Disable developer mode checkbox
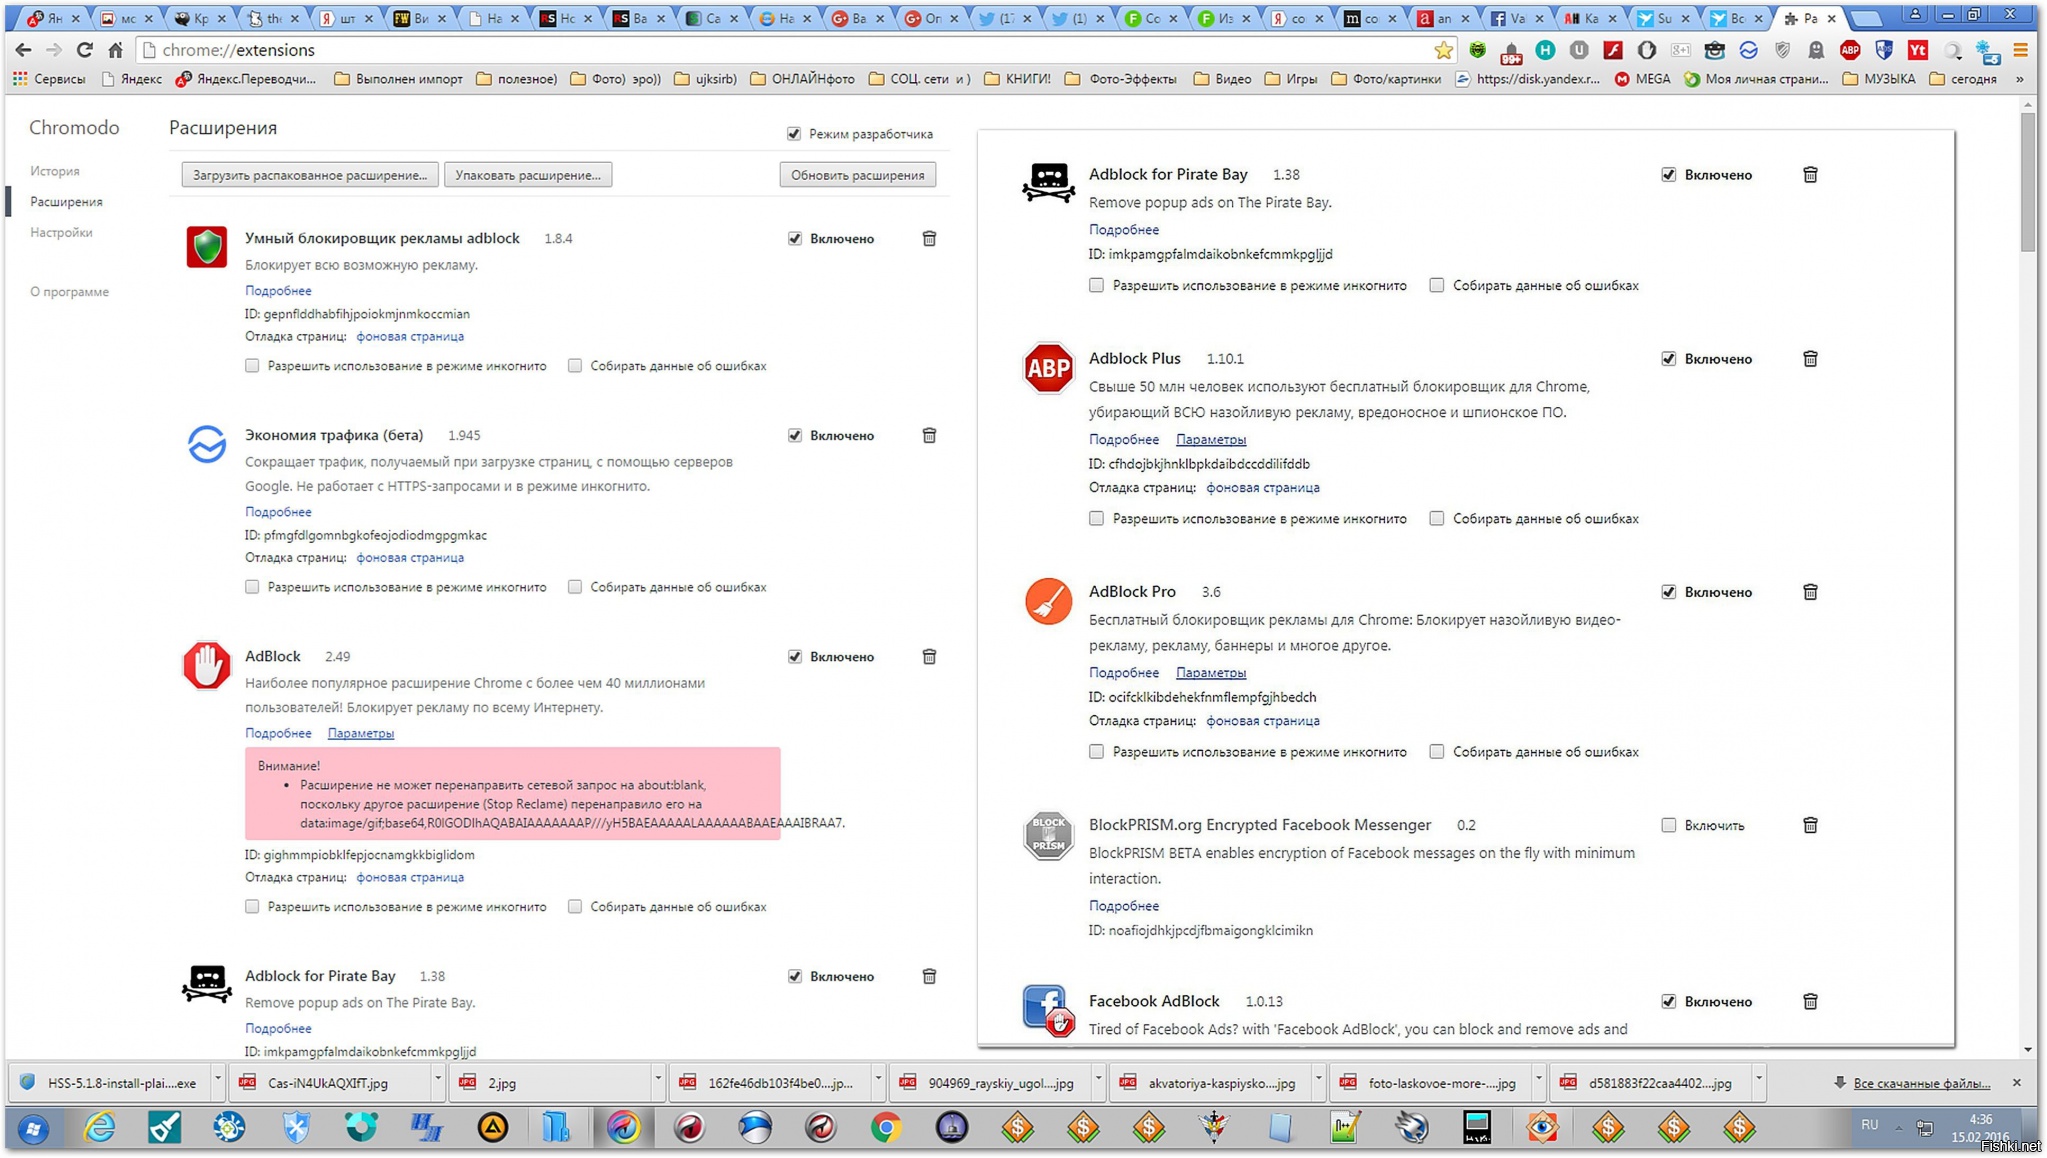The image size is (2047, 1158). coord(794,134)
